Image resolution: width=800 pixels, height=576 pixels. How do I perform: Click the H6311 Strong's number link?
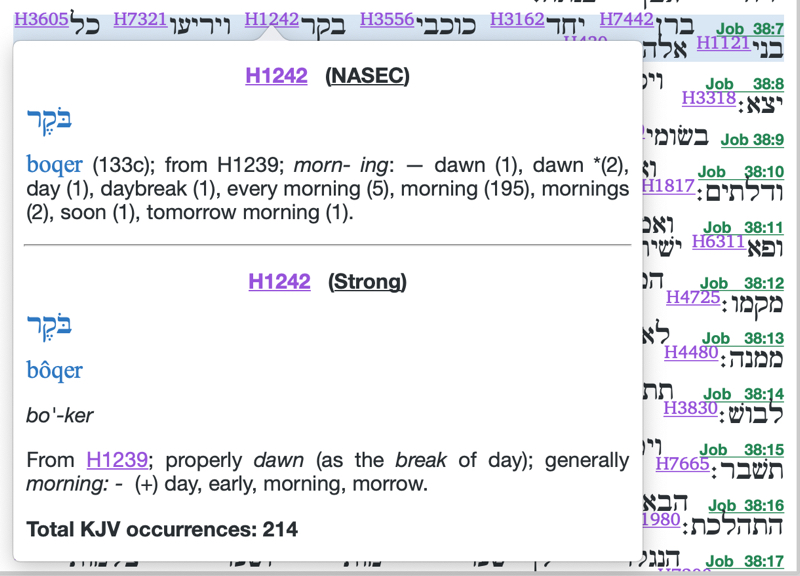(x=717, y=241)
